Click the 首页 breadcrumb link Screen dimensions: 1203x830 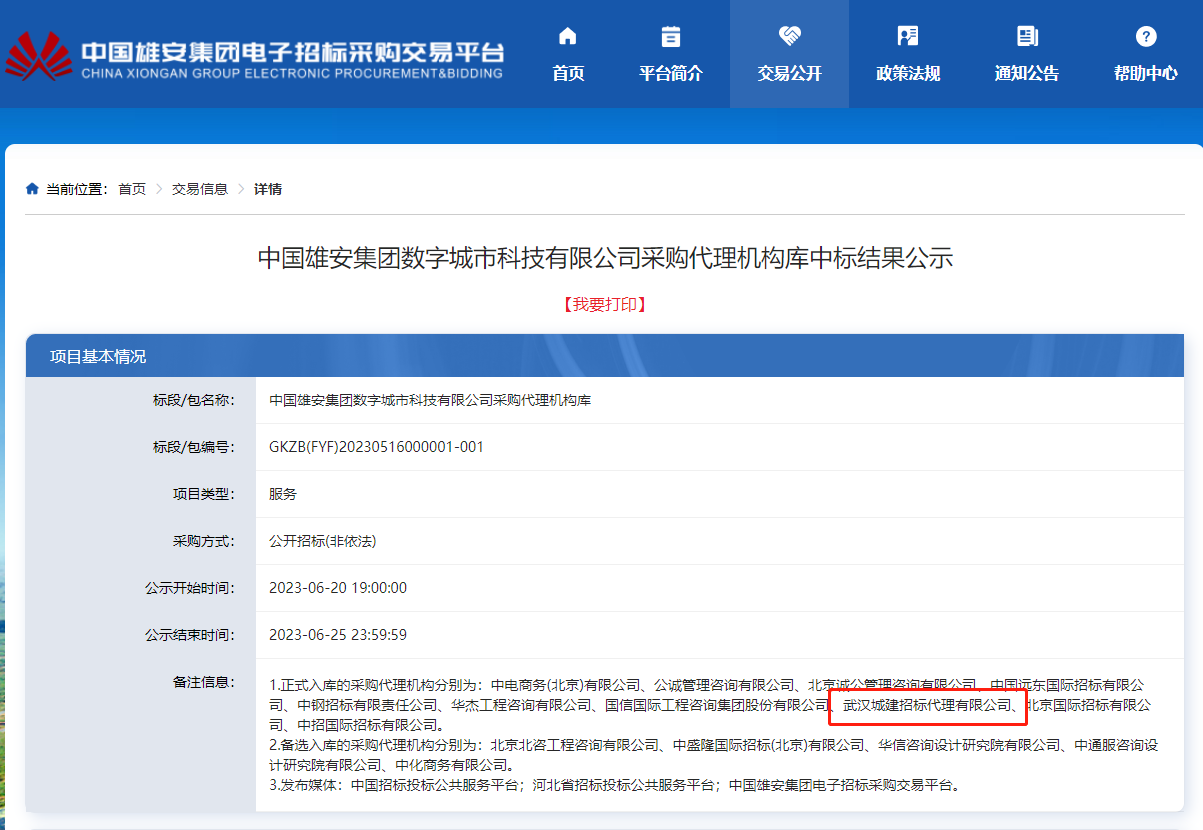[x=132, y=189]
